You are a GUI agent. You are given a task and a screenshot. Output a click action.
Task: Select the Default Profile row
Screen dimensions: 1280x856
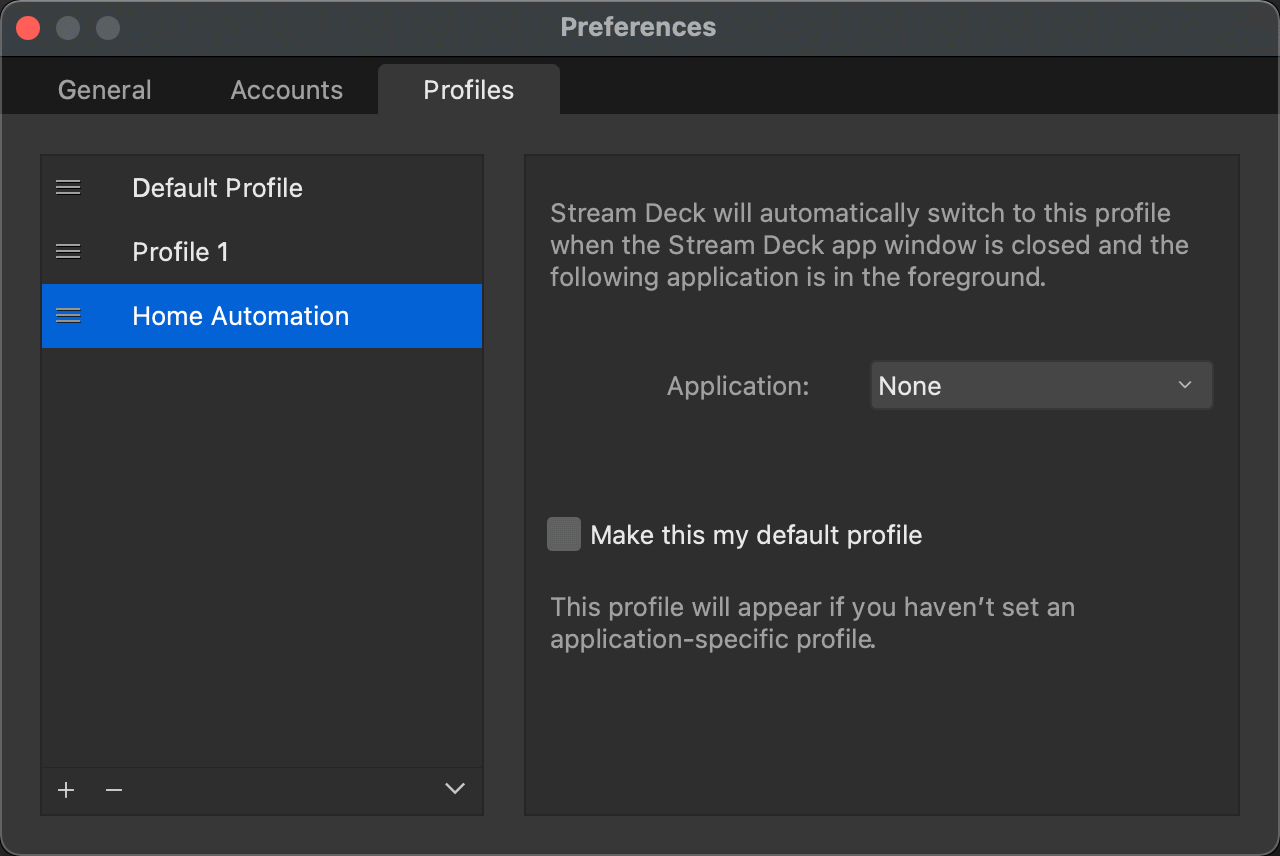click(x=262, y=188)
